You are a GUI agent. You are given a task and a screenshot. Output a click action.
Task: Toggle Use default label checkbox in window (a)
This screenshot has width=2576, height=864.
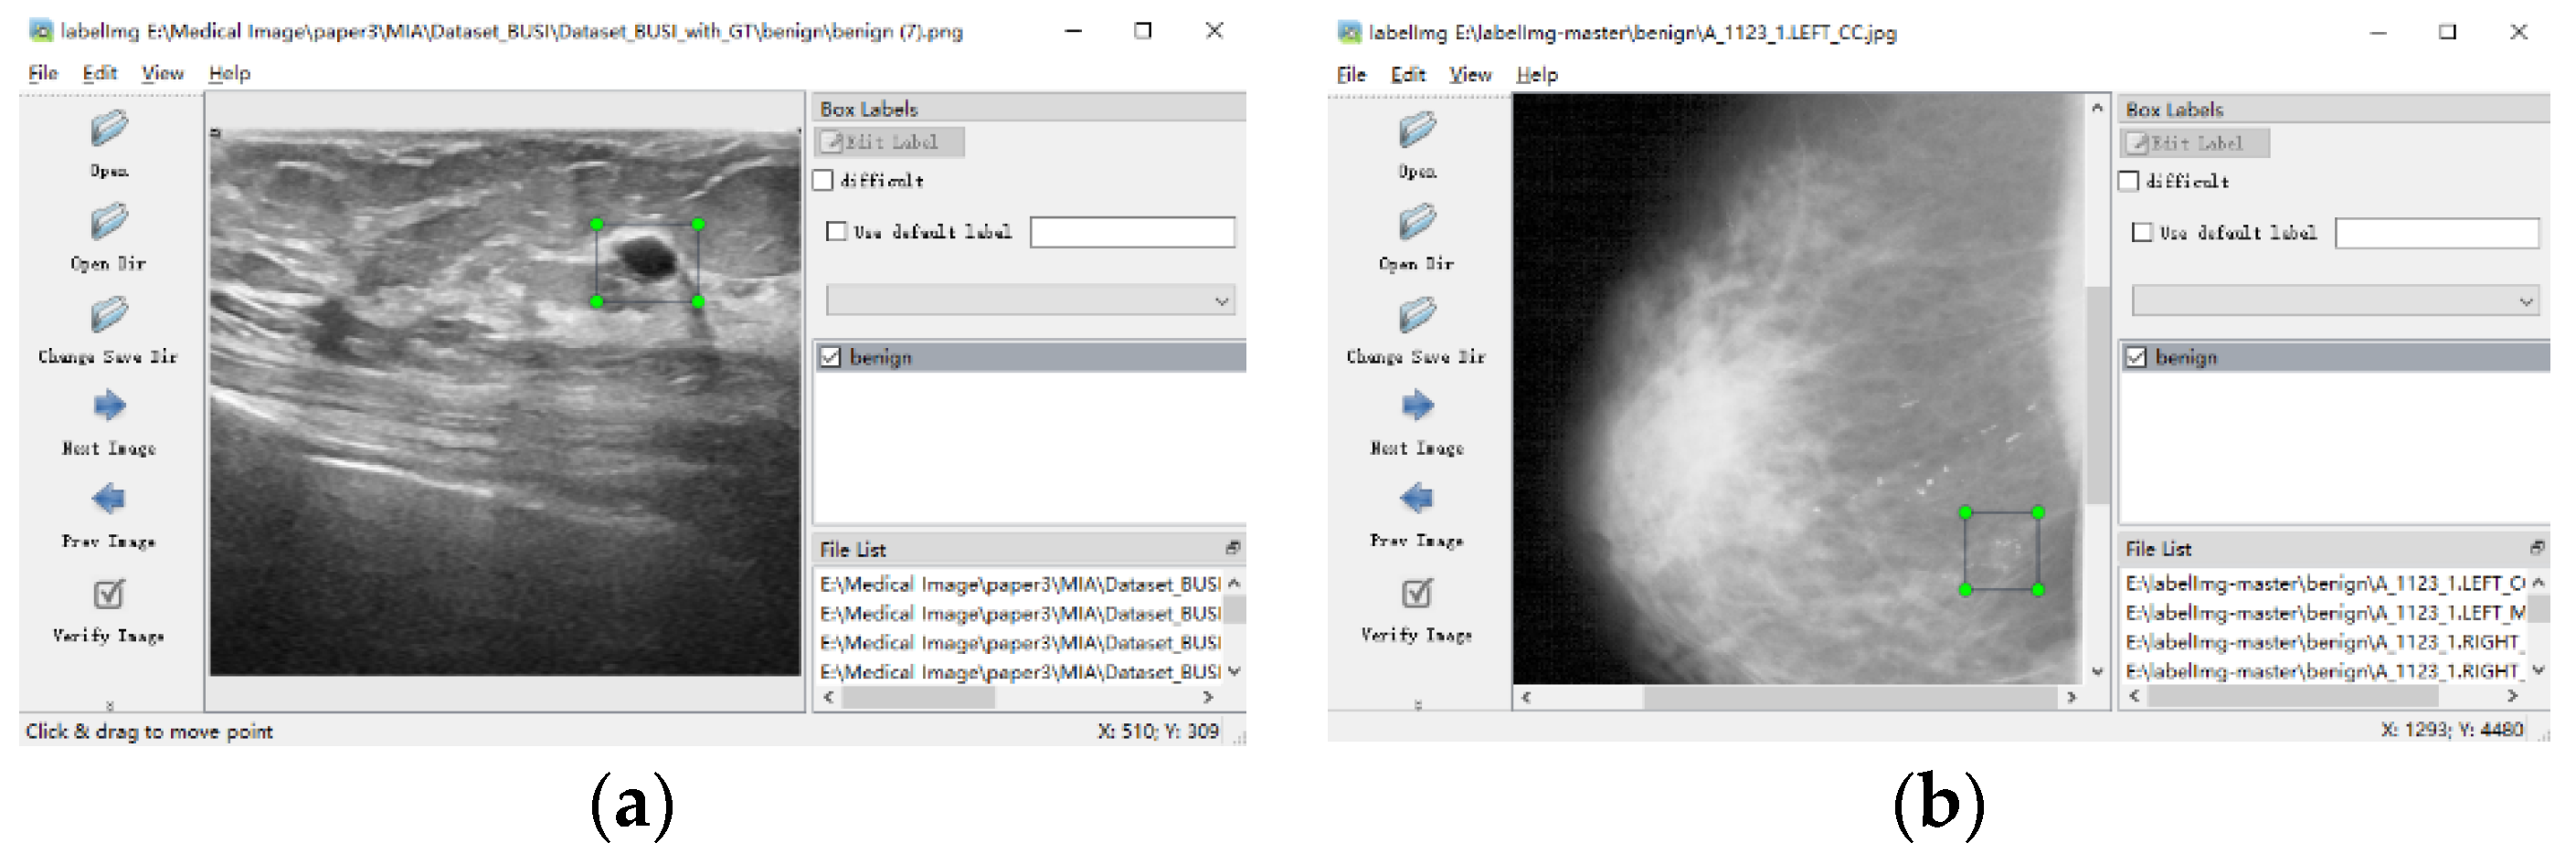click(836, 232)
